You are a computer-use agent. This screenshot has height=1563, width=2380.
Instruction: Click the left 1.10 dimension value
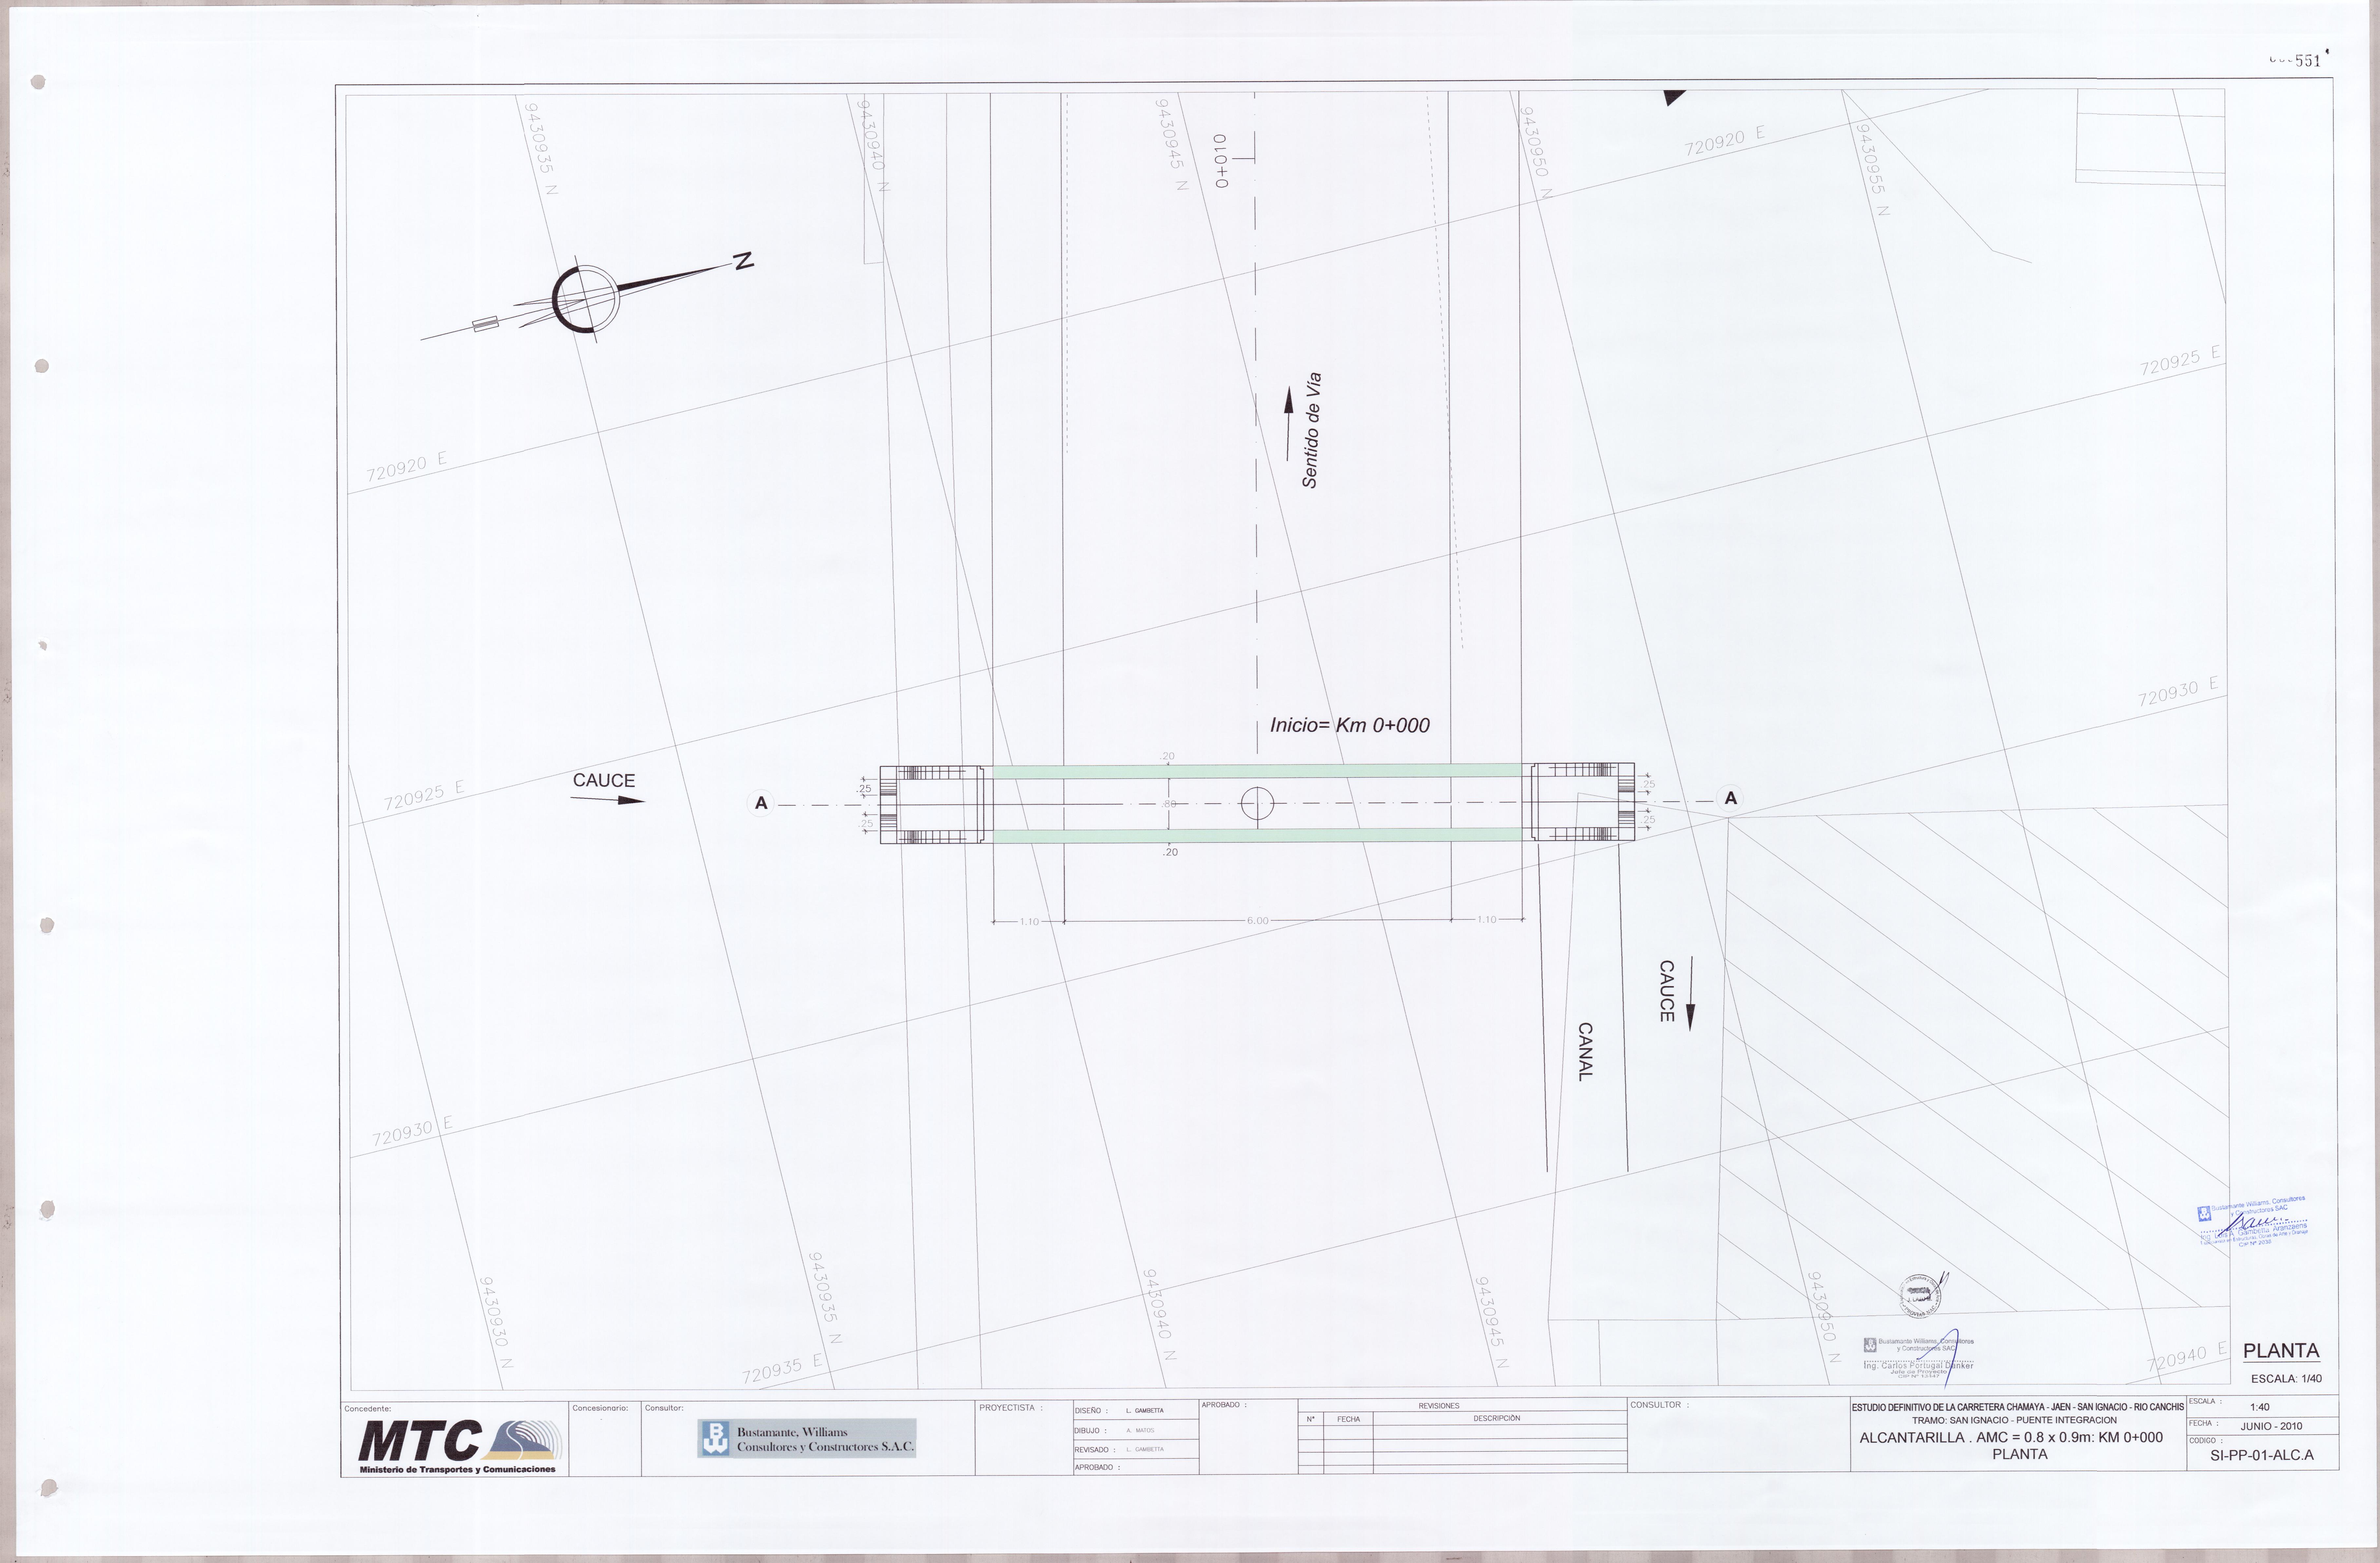(x=1029, y=922)
